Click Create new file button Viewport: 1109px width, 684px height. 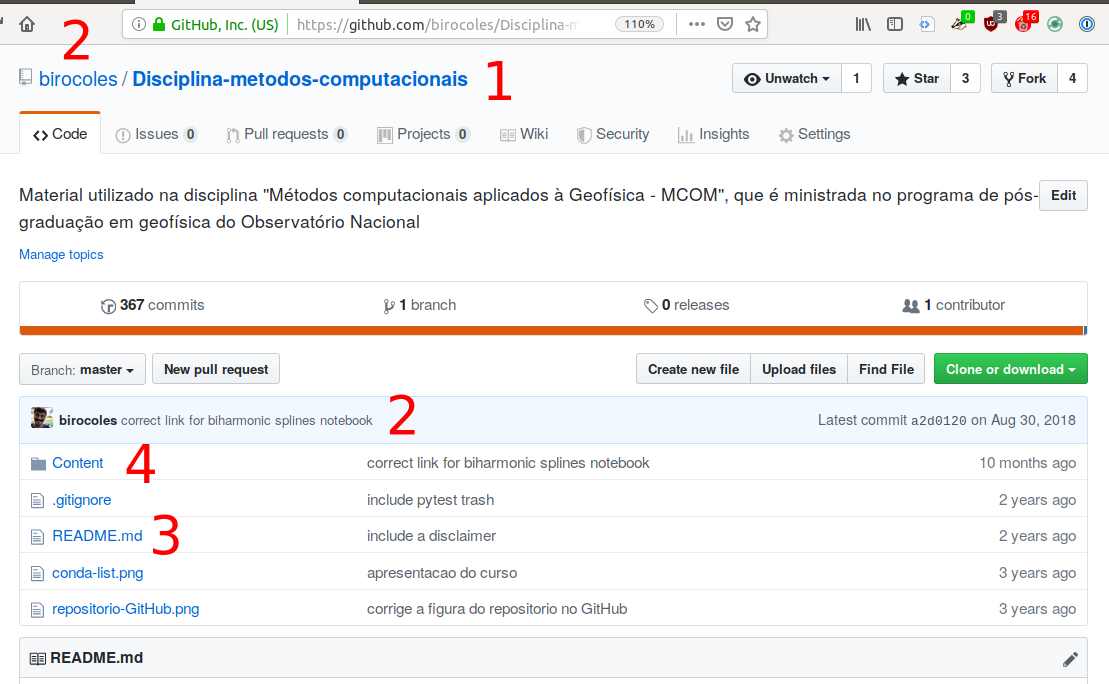(x=693, y=369)
